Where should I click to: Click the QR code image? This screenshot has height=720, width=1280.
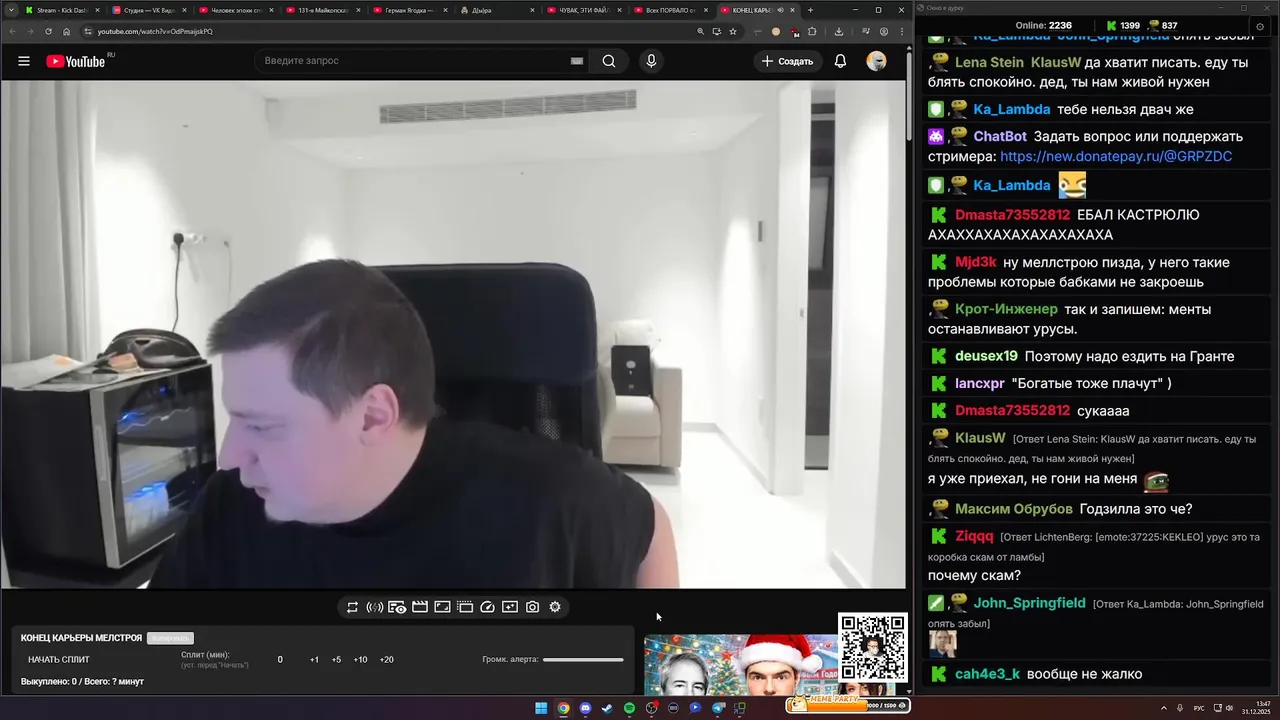pos(872,648)
